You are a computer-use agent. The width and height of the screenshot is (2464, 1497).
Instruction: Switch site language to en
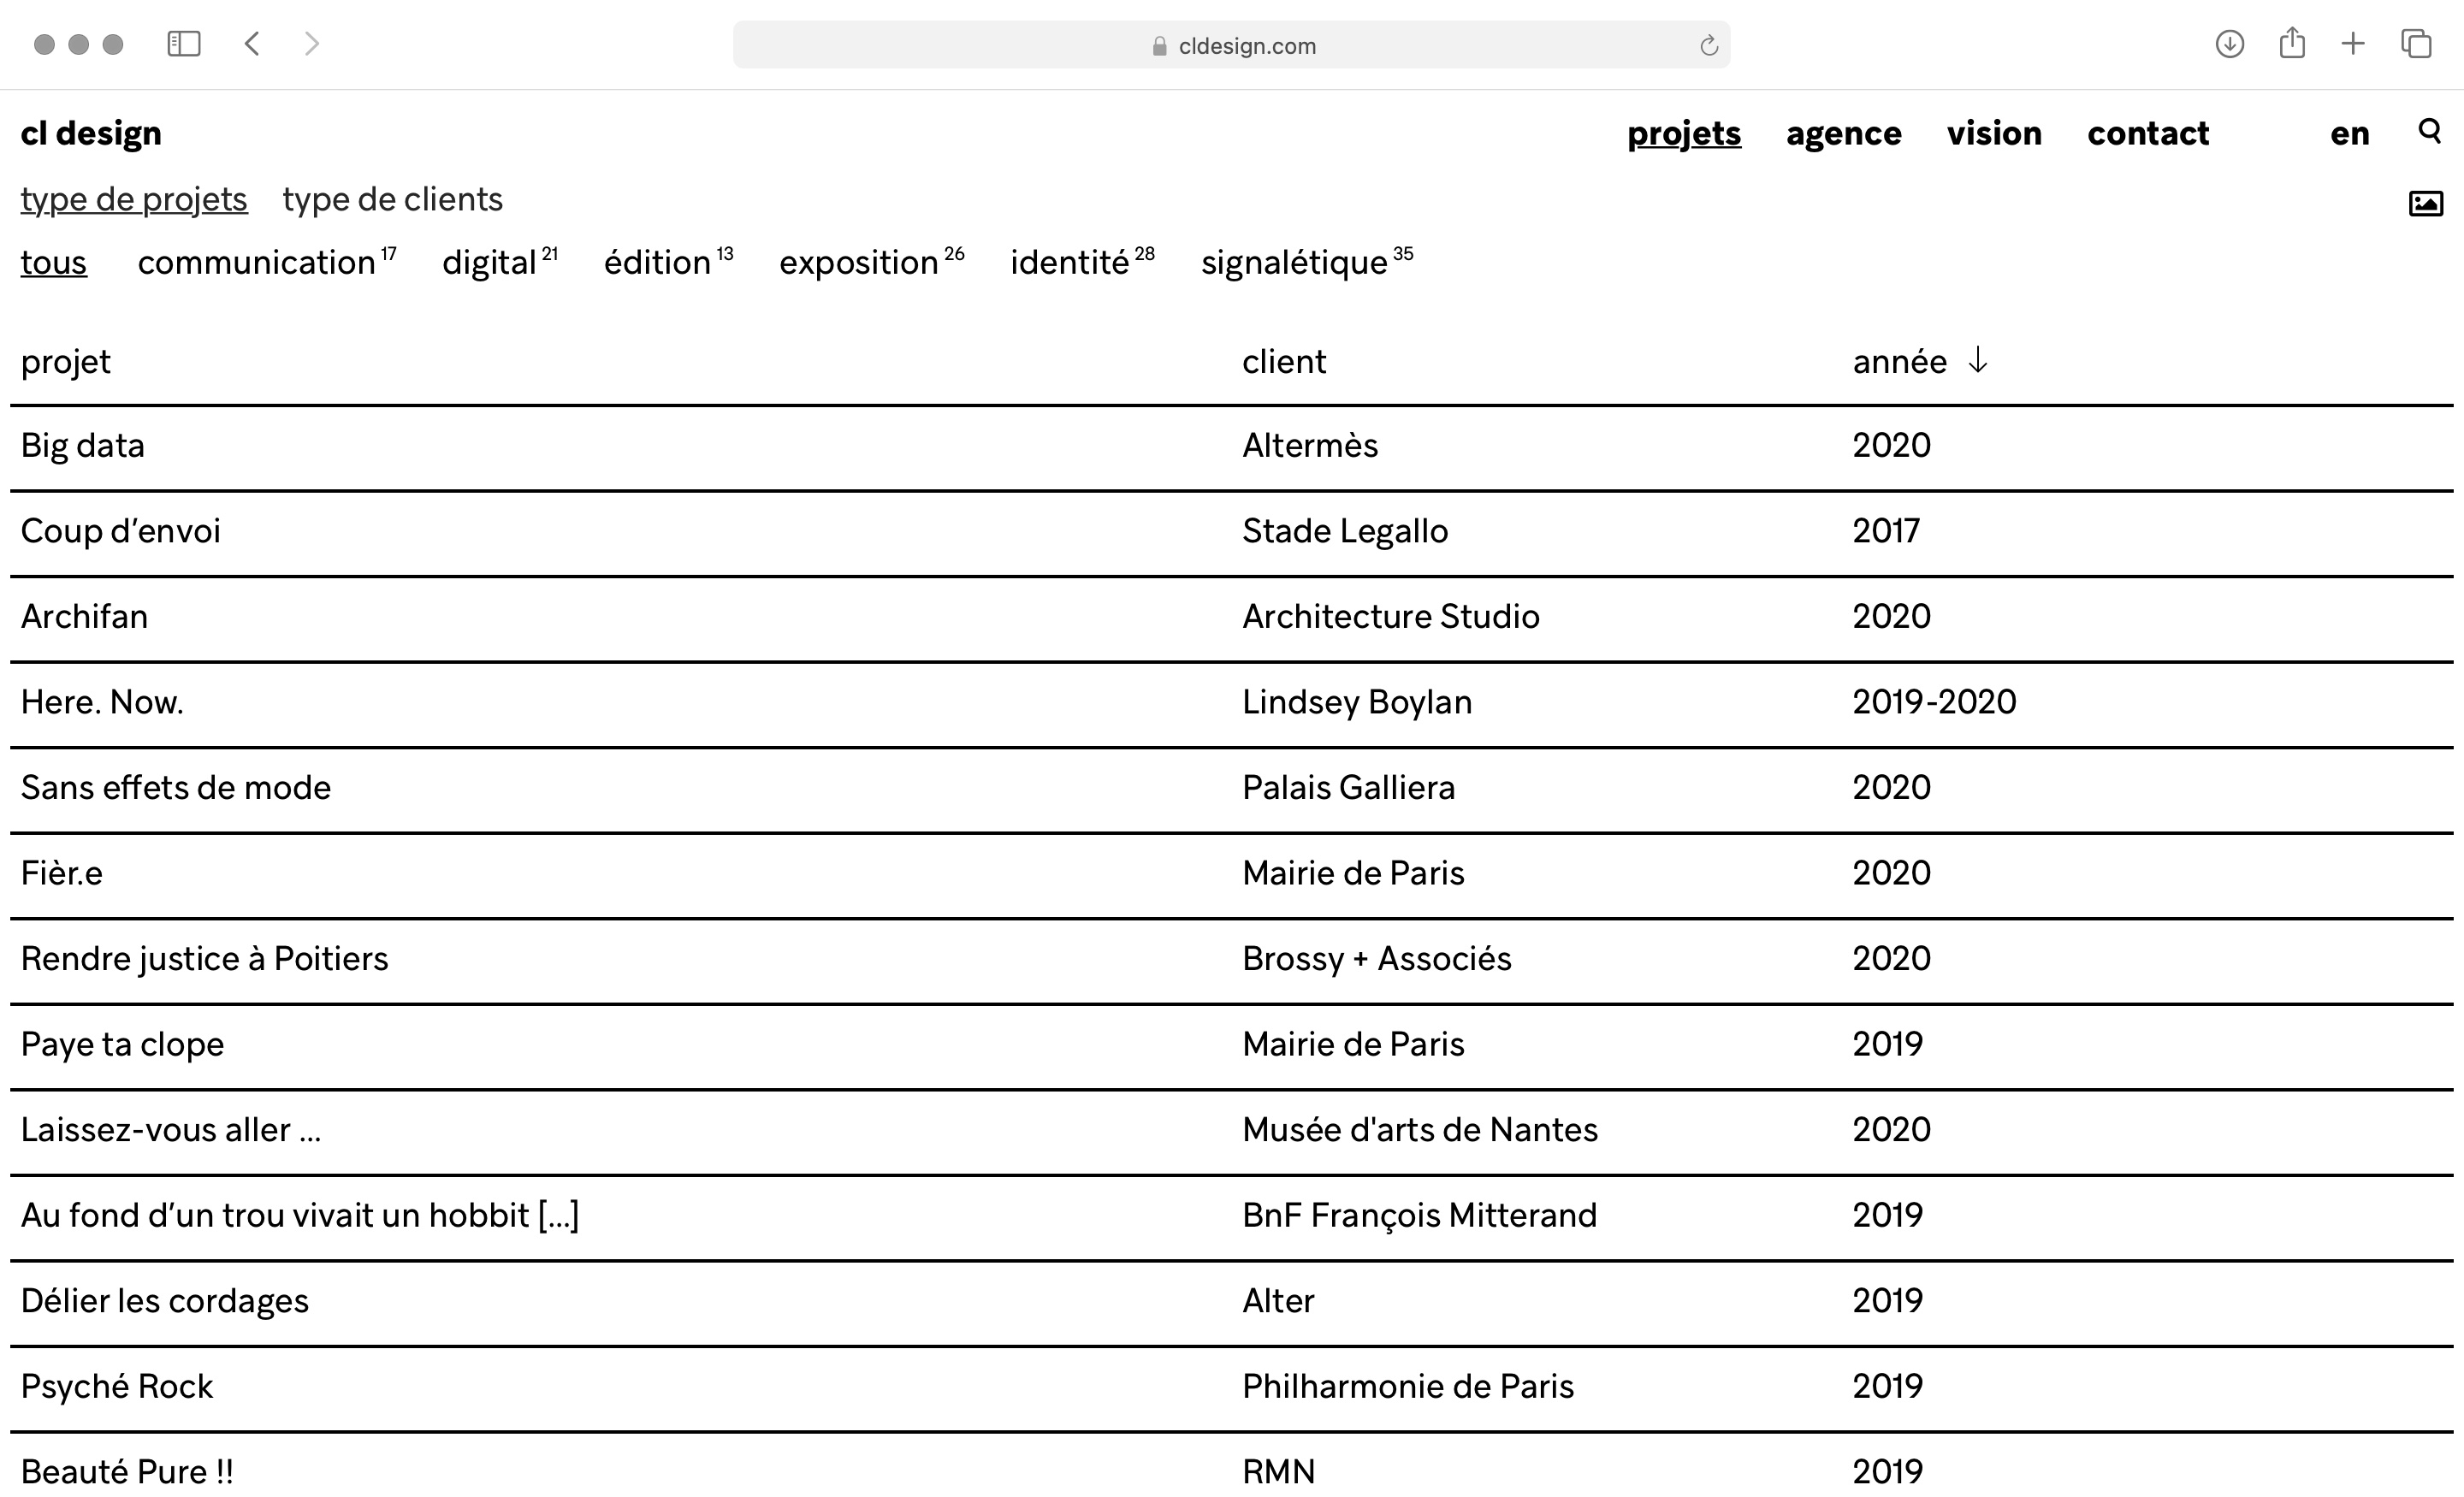[x=2349, y=134]
